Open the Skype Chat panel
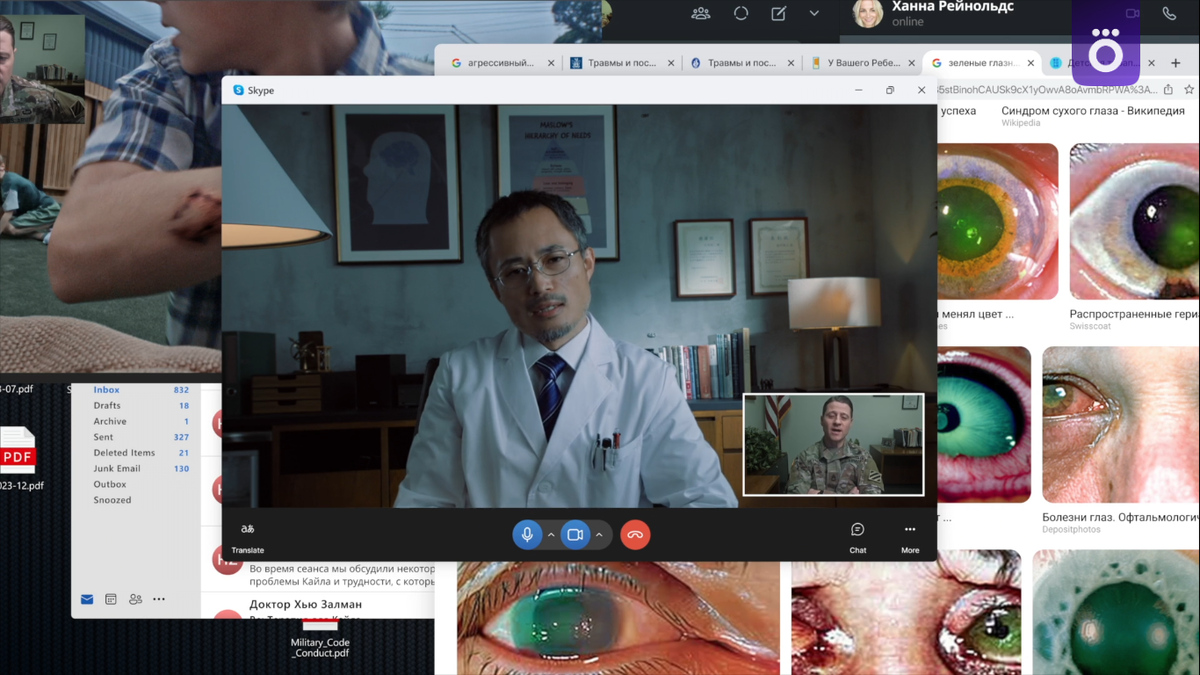The height and width of the screenshot is (675, 1200). (x=857, y=538)
